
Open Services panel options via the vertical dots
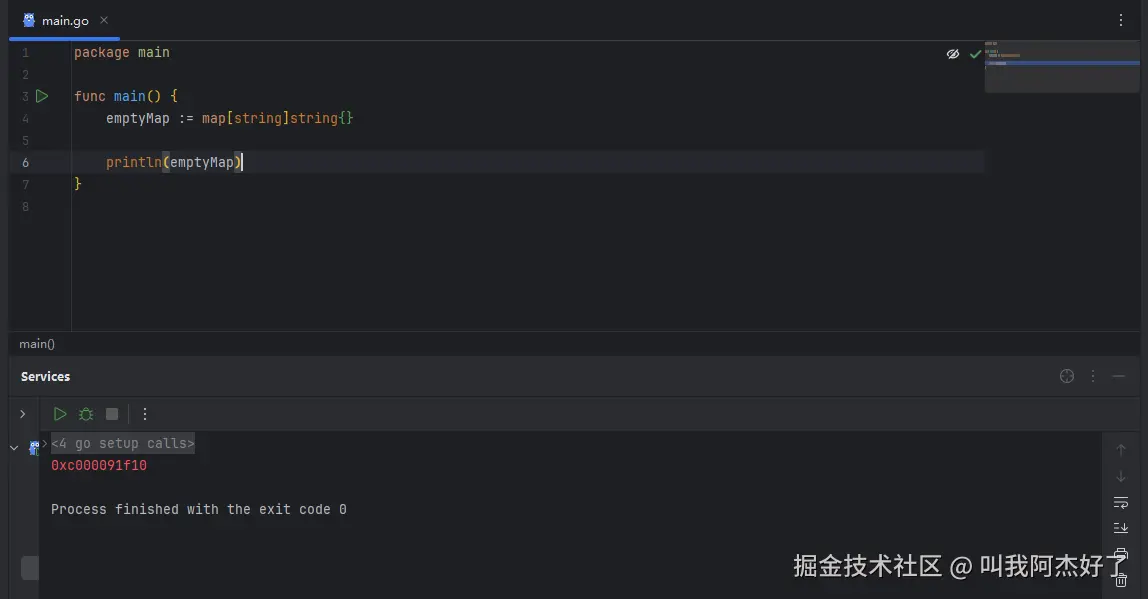(x=1093, y=376)
